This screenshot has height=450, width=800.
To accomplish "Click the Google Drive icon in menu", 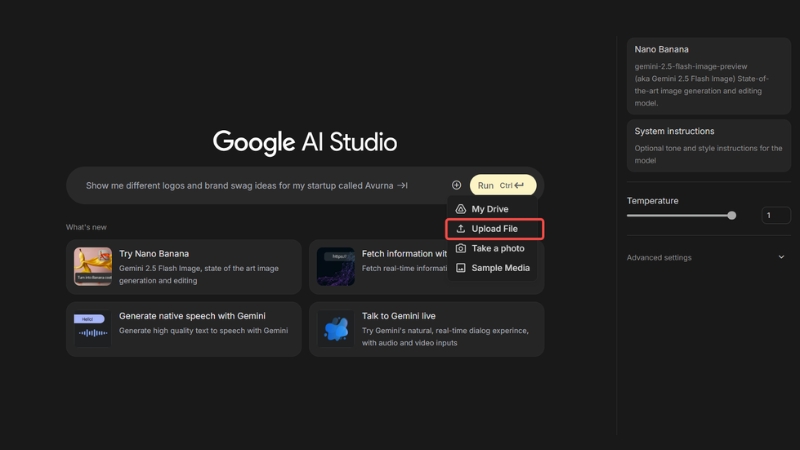I will coord(461,209).
